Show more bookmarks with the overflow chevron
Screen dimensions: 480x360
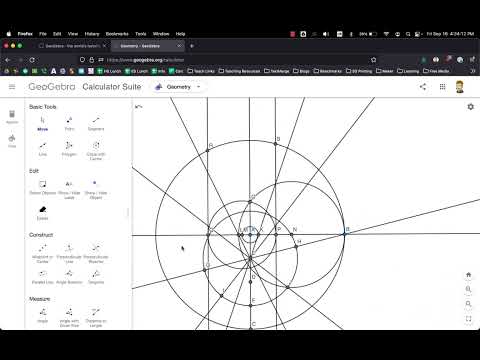pos(472,71)
